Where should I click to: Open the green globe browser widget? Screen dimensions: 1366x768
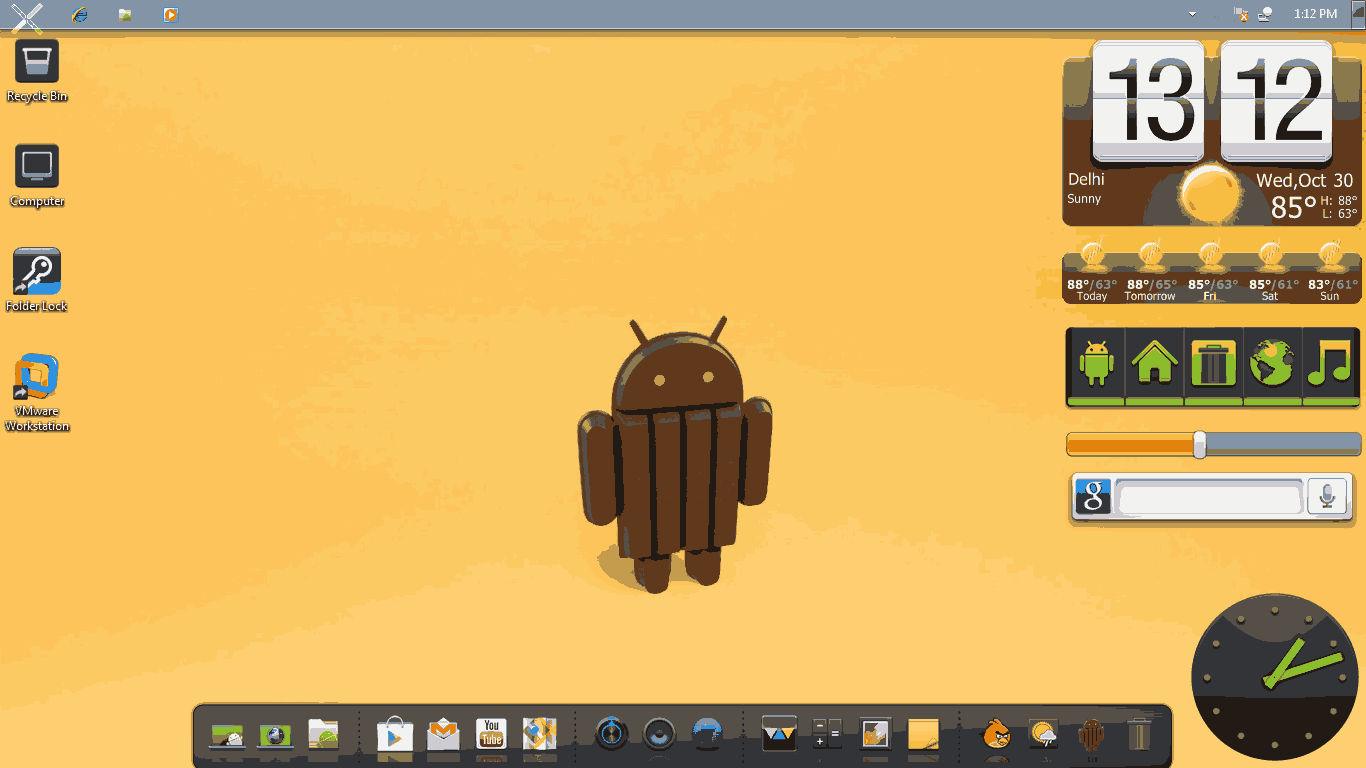[x=1272, y=364]
